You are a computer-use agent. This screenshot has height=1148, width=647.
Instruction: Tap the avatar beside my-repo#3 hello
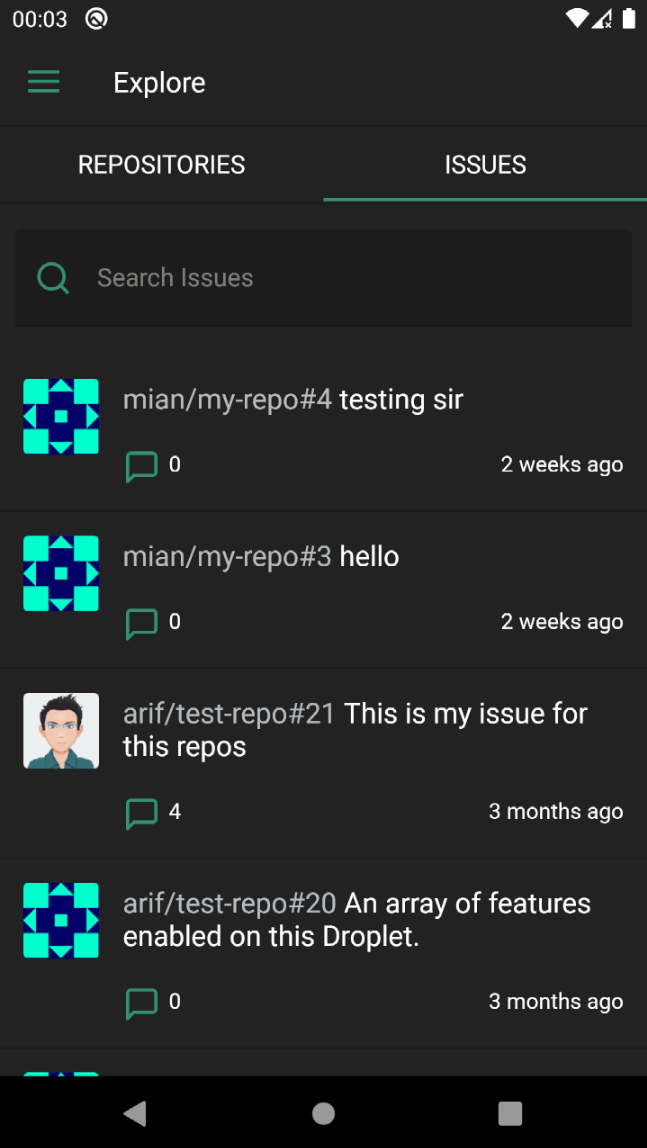(61, 573)
